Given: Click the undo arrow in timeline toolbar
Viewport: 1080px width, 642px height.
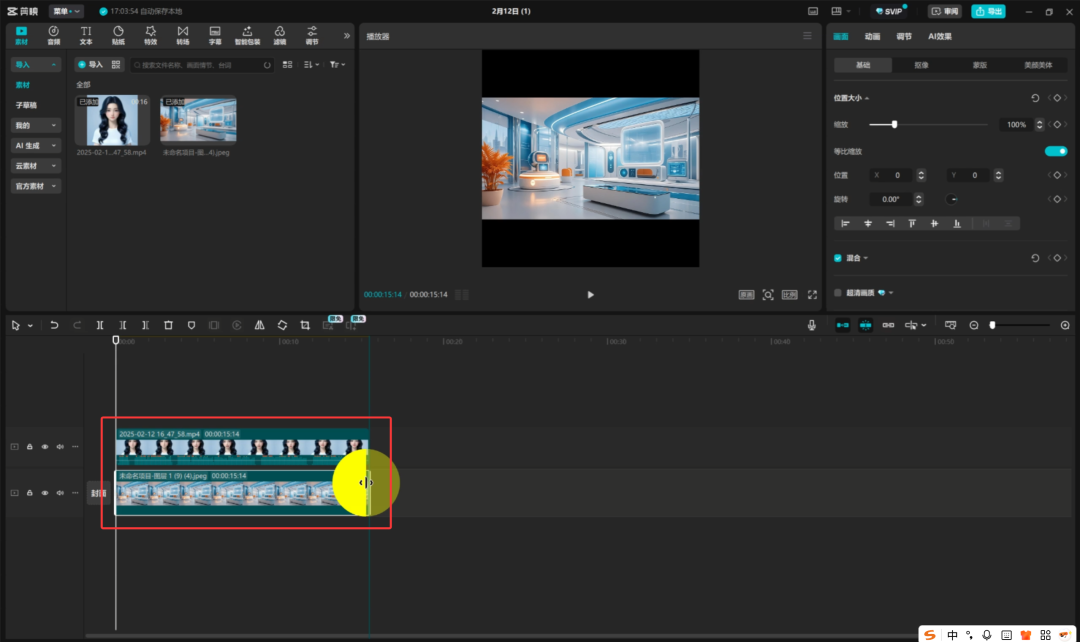Looking at the screenshot, I should pos(54,325).
